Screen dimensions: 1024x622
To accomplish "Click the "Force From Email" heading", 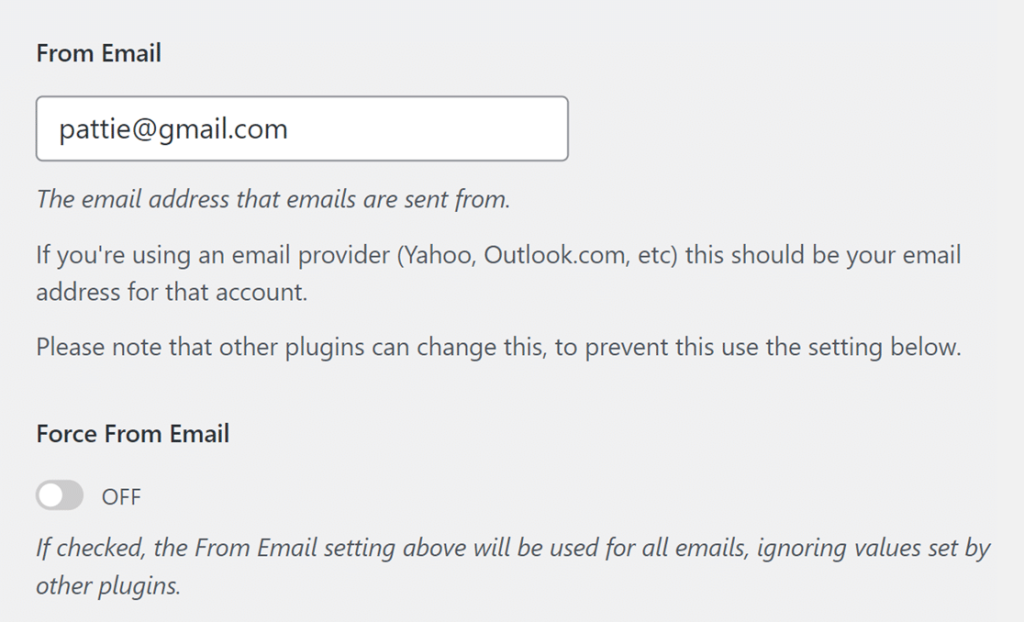I will tap(133, 434).
